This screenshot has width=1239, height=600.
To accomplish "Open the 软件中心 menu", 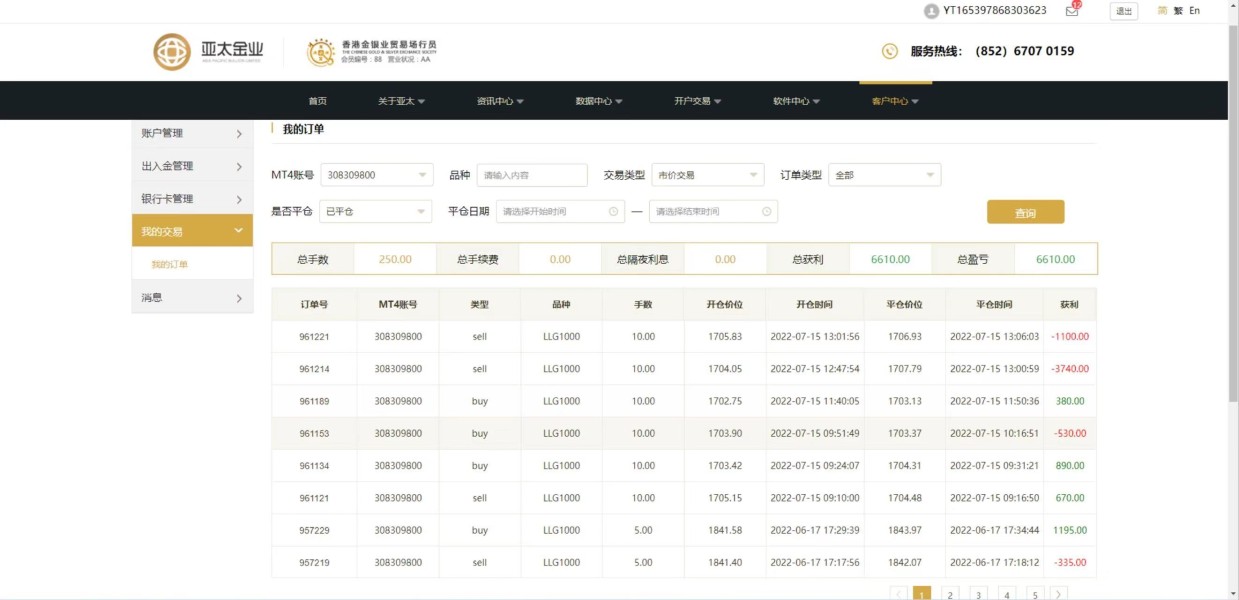I will (796, 101).
